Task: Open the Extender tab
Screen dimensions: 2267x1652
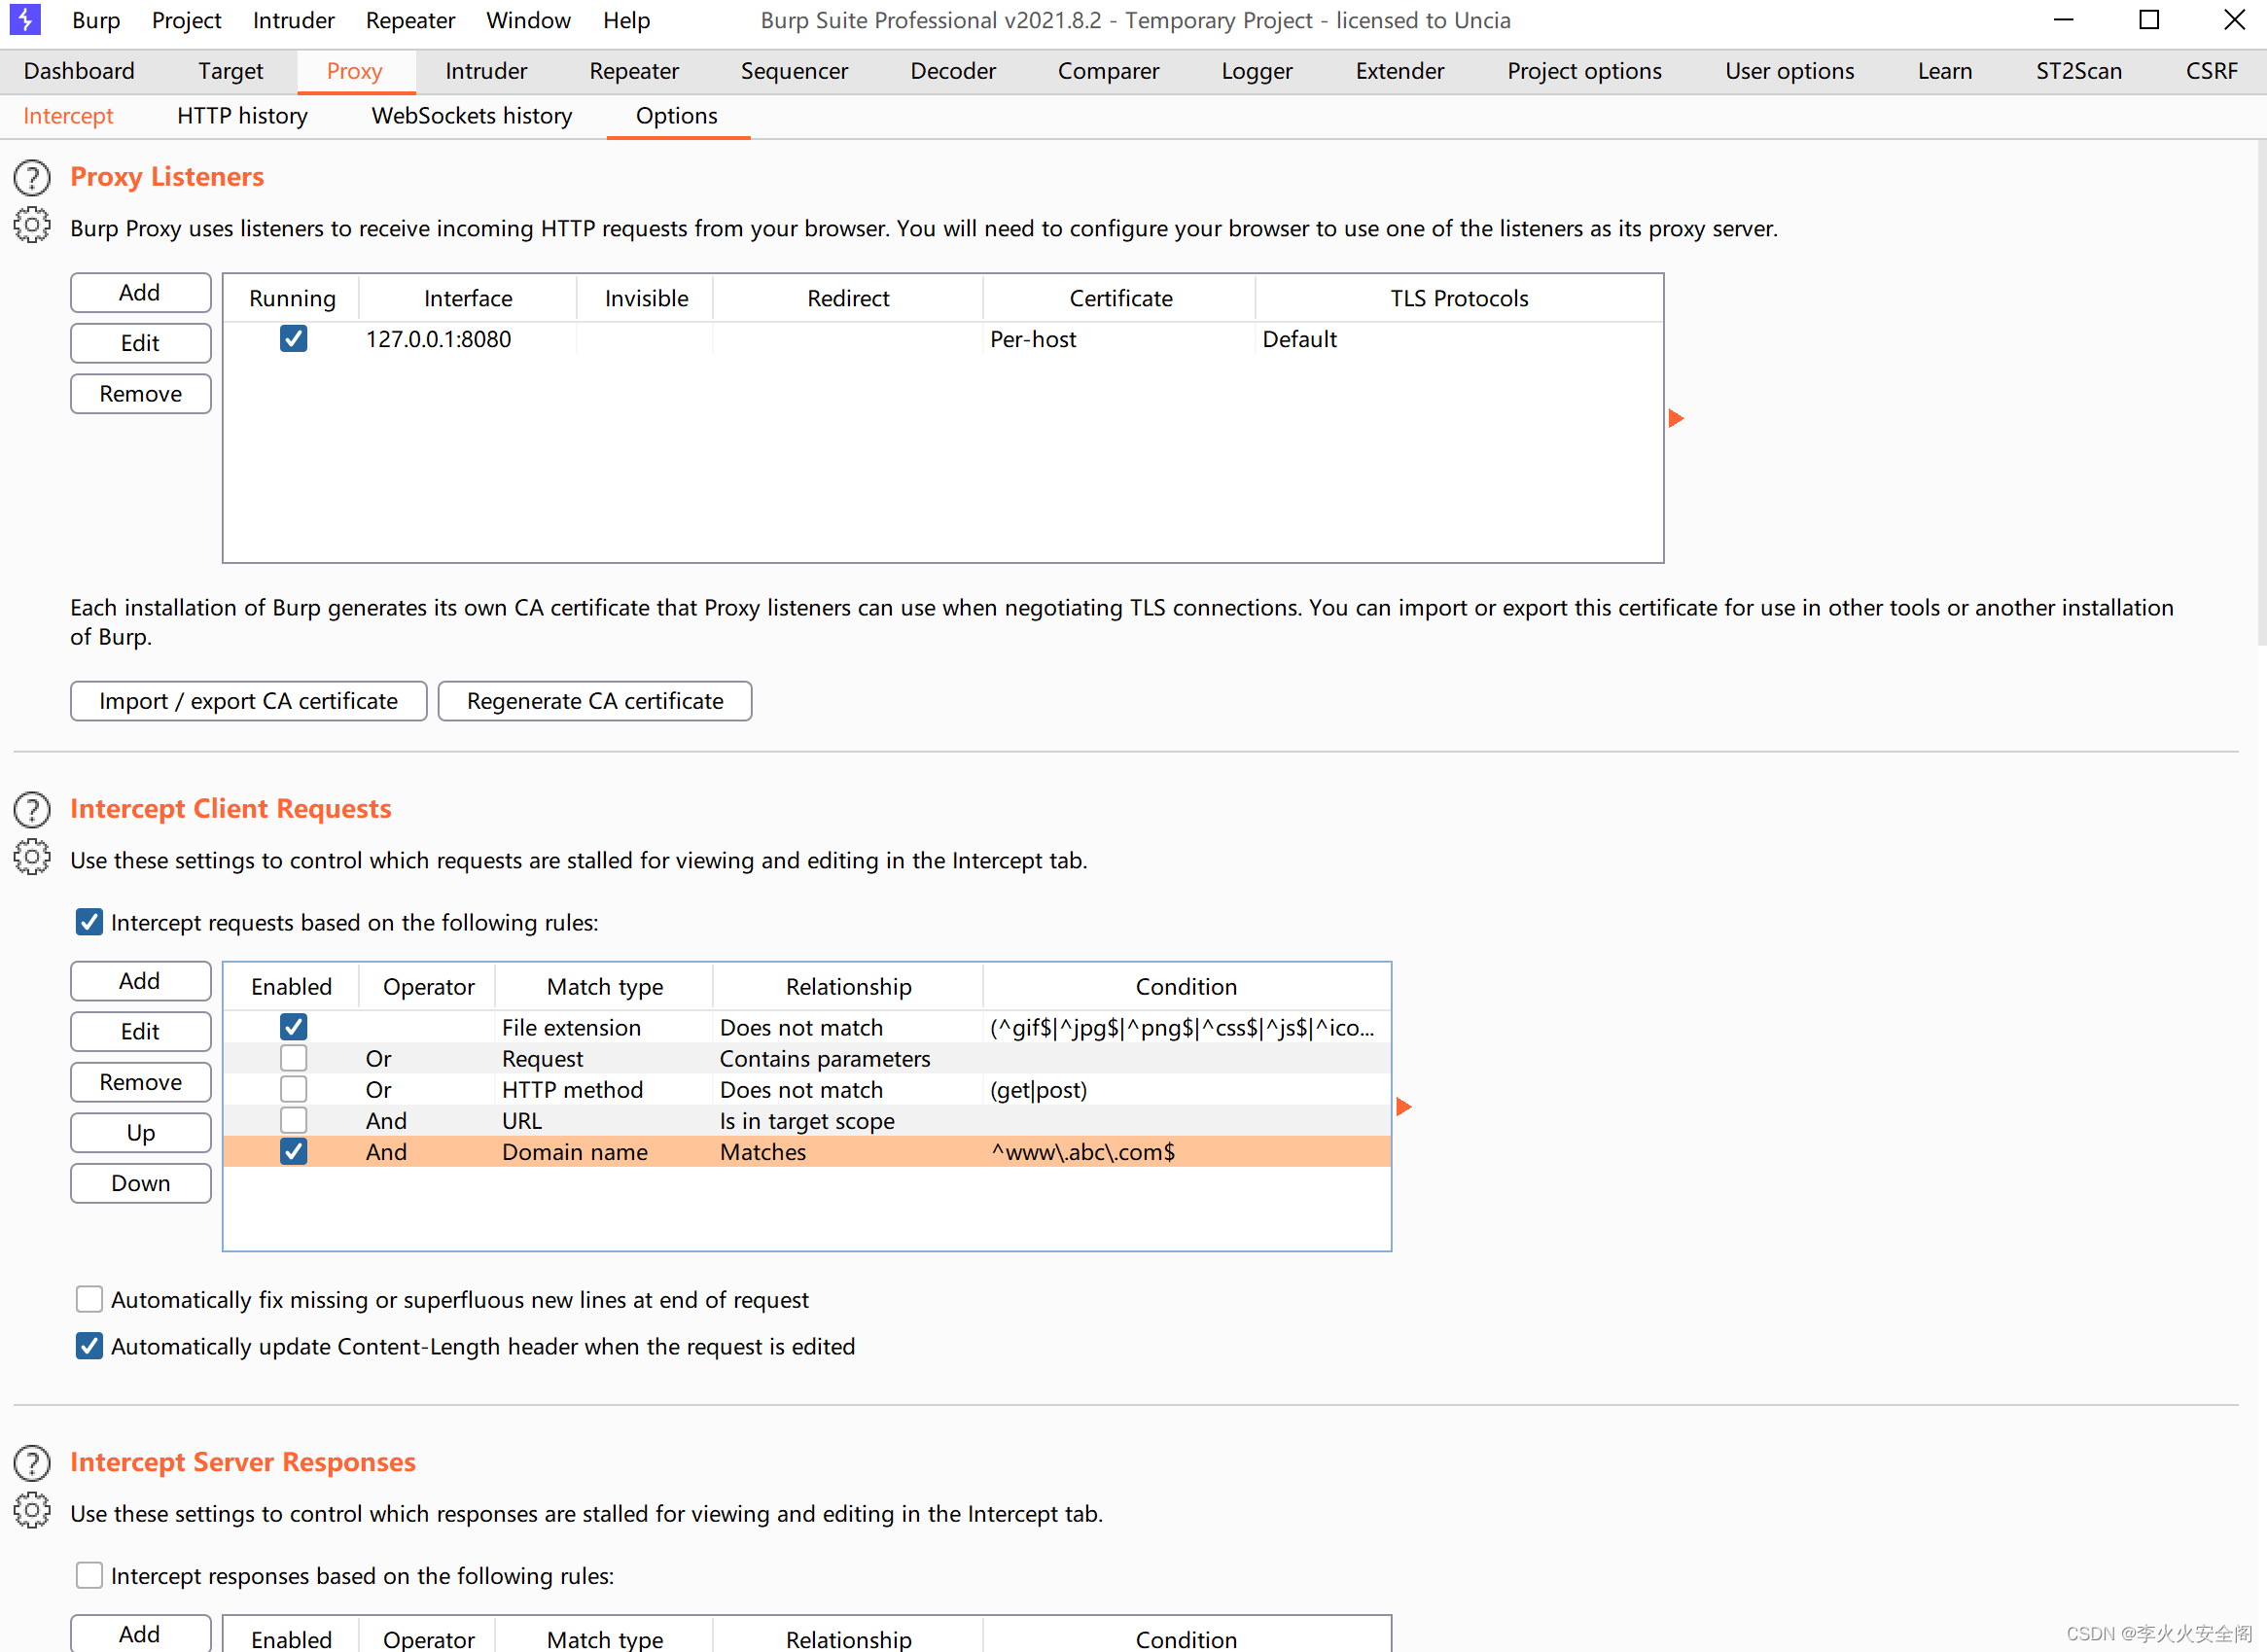Action: click(x=1399, y=71)
